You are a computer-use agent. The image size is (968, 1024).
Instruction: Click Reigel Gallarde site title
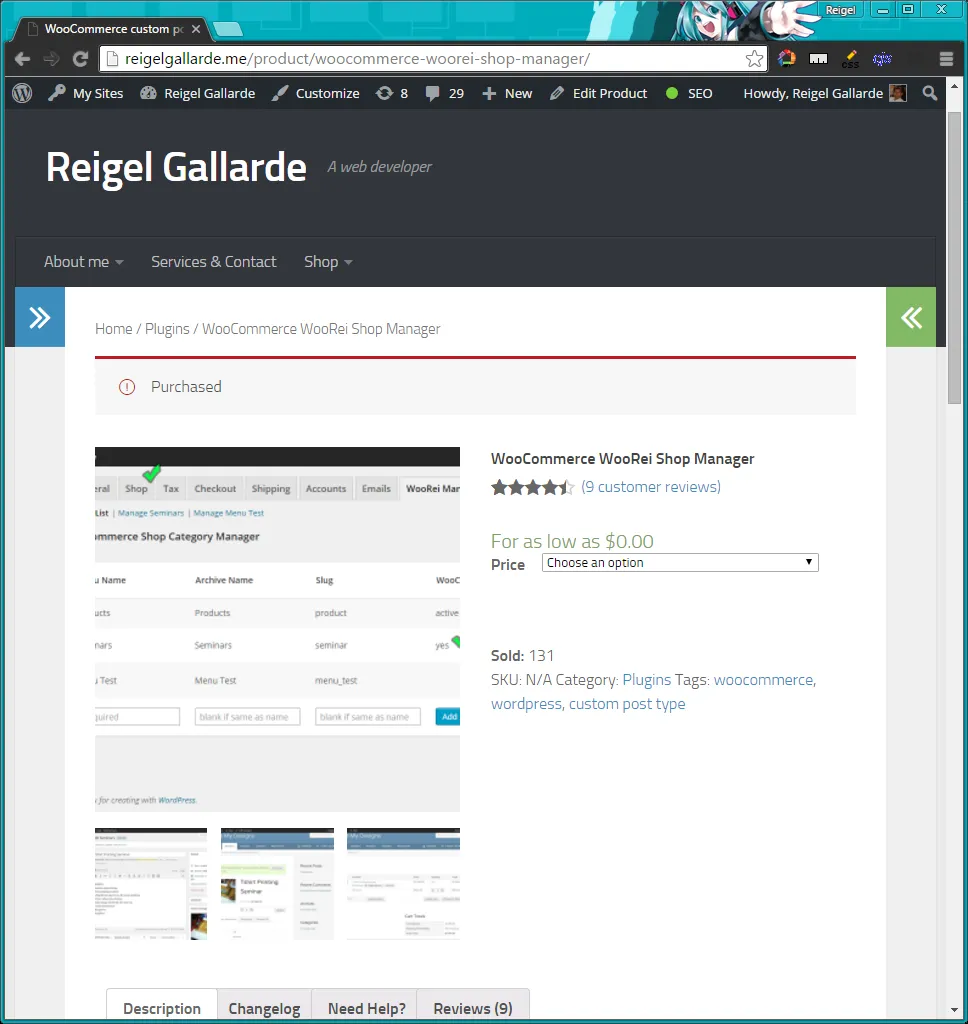click(176, 167)
